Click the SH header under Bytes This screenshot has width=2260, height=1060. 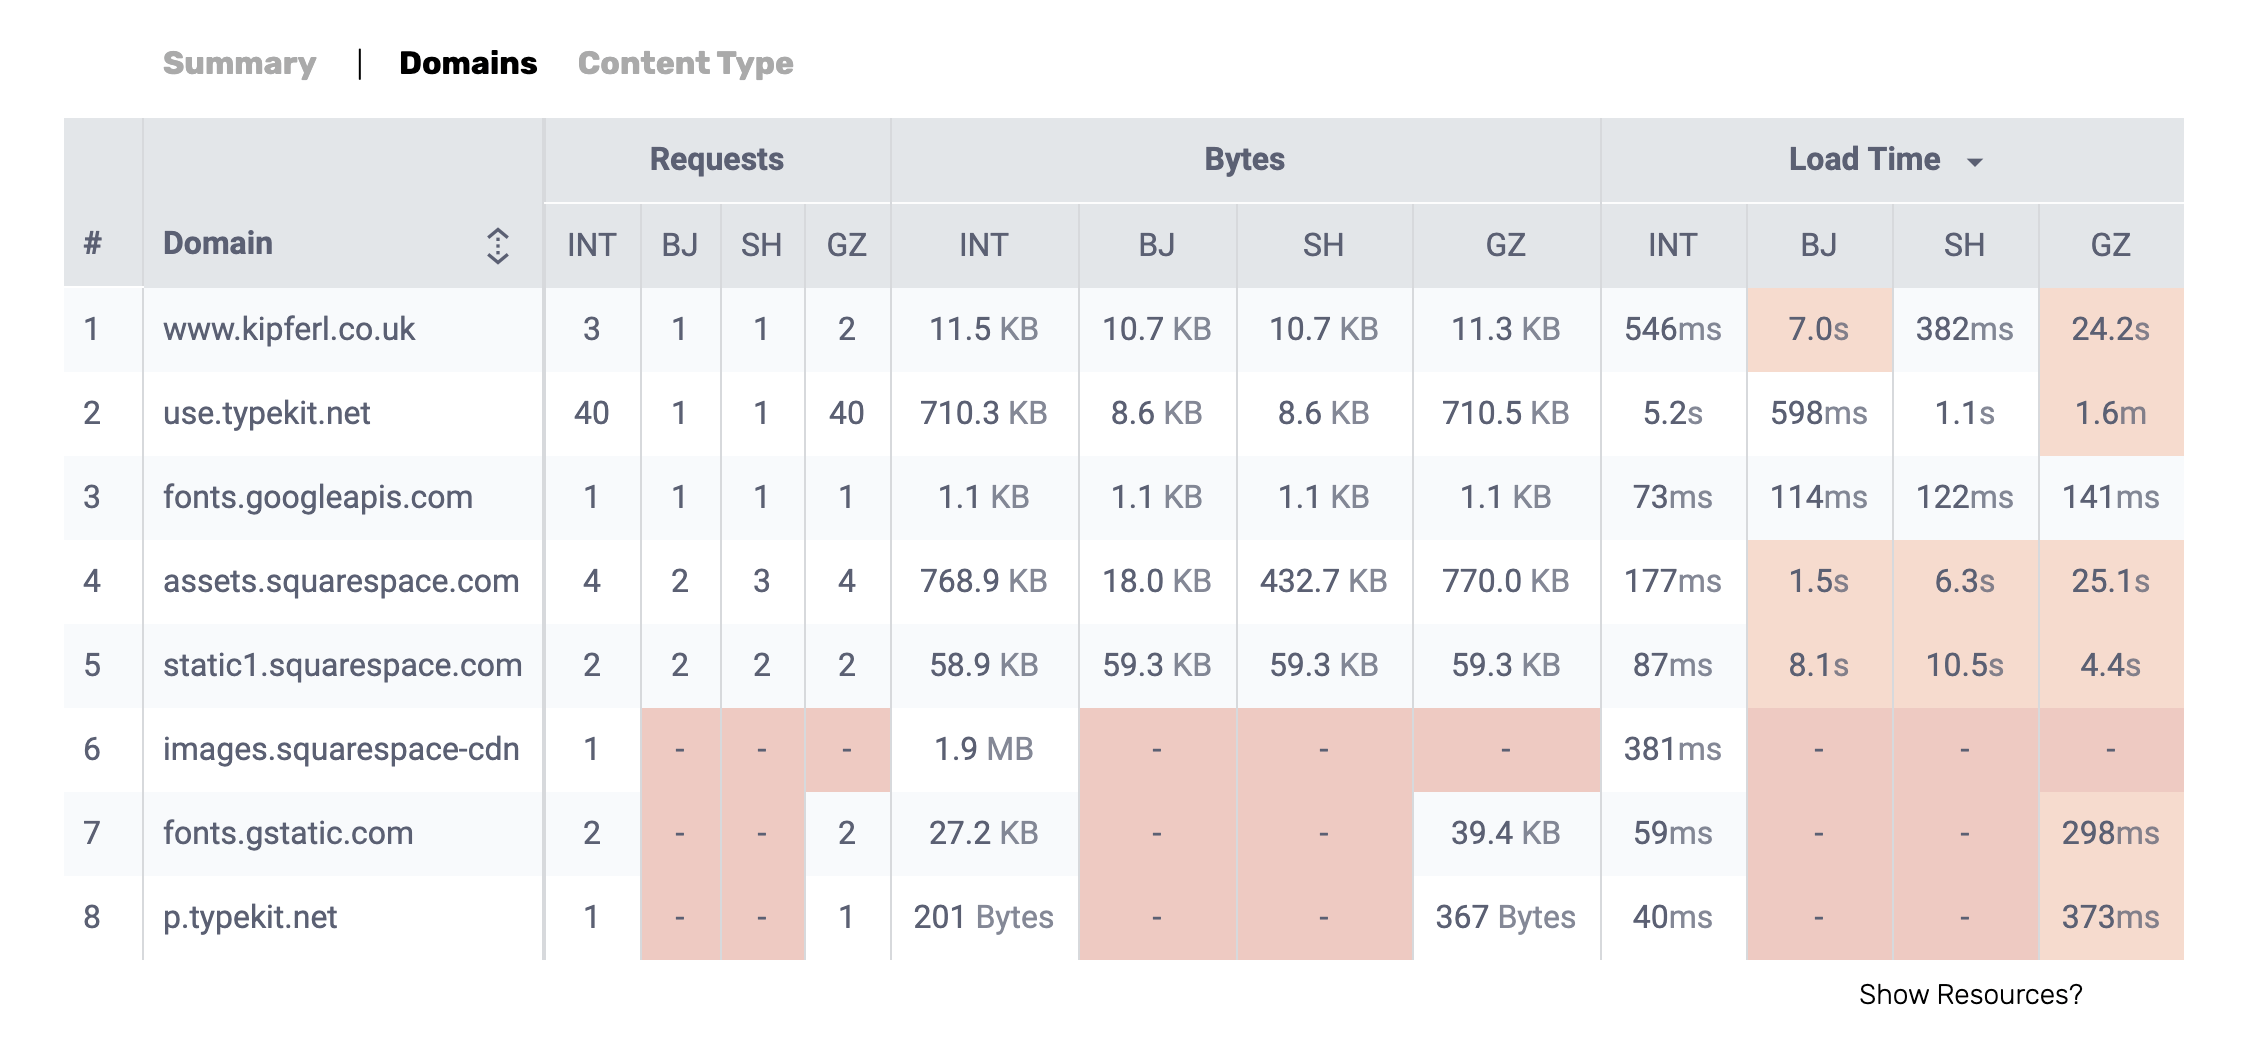[1324, 245]
